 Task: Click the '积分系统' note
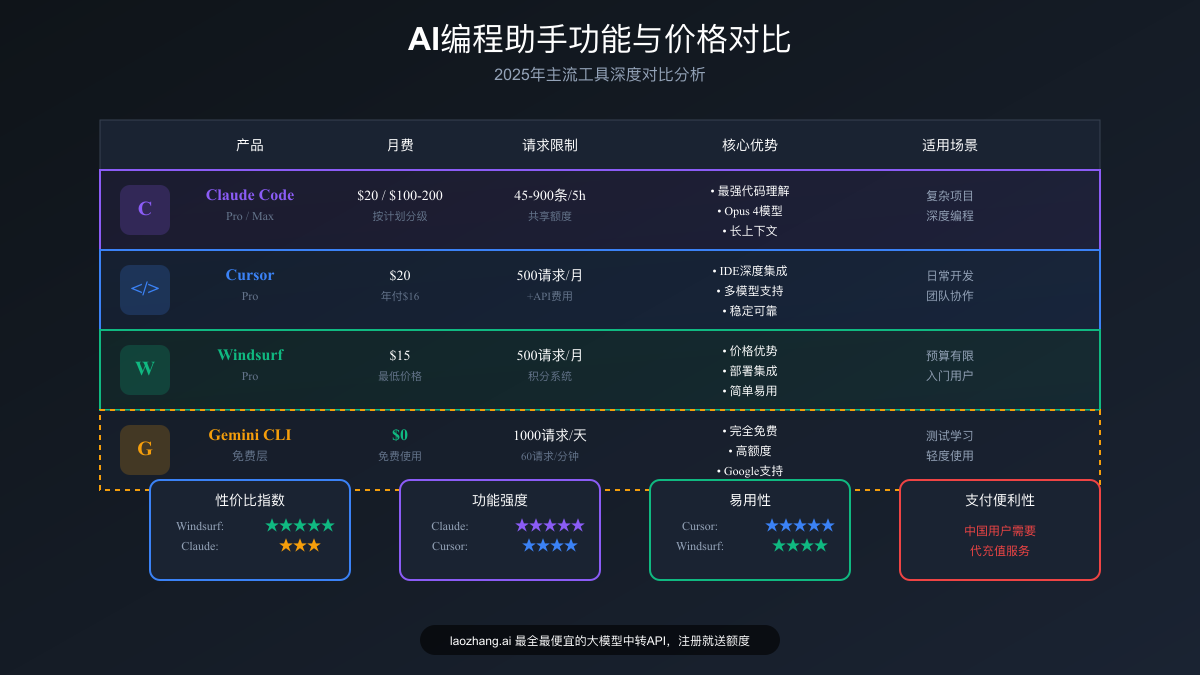[550, 376]
